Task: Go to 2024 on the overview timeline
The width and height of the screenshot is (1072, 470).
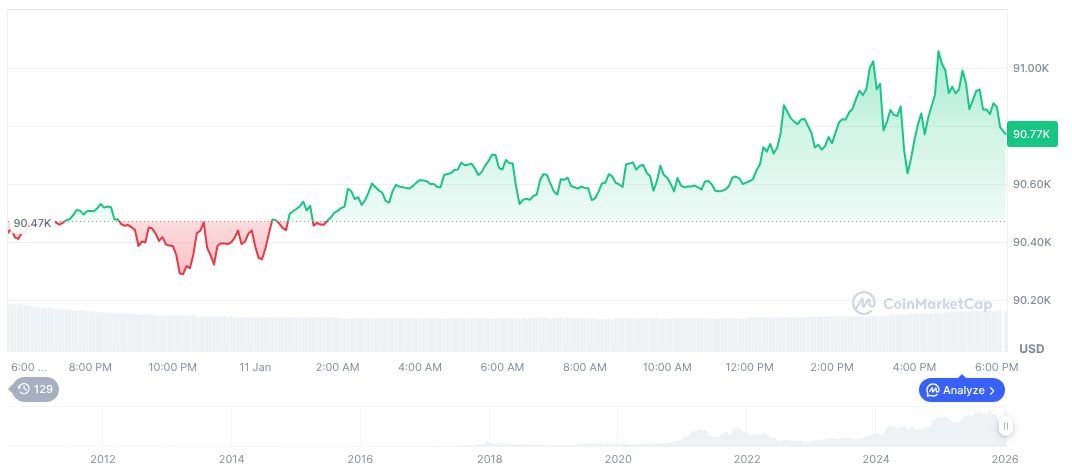Action: tap(876, 459)
